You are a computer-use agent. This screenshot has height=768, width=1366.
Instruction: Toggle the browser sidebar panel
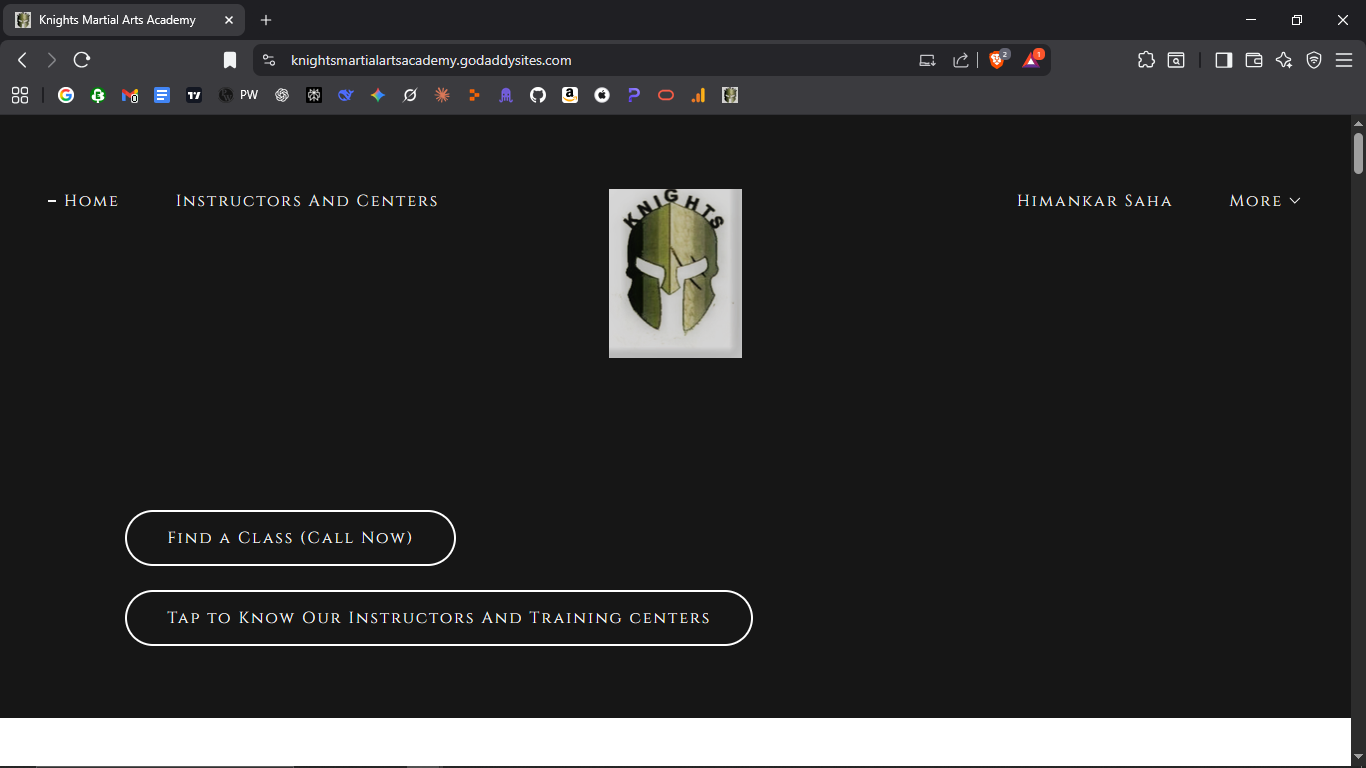pos(1223,60)
